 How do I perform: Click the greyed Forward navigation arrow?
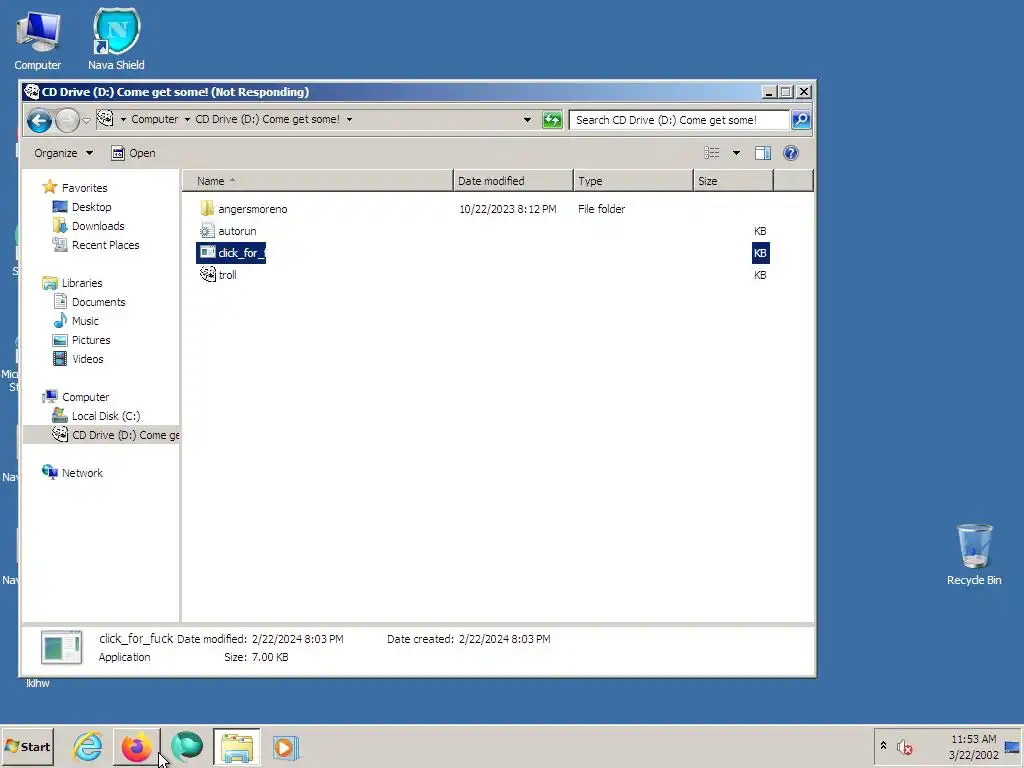[67, 120]
